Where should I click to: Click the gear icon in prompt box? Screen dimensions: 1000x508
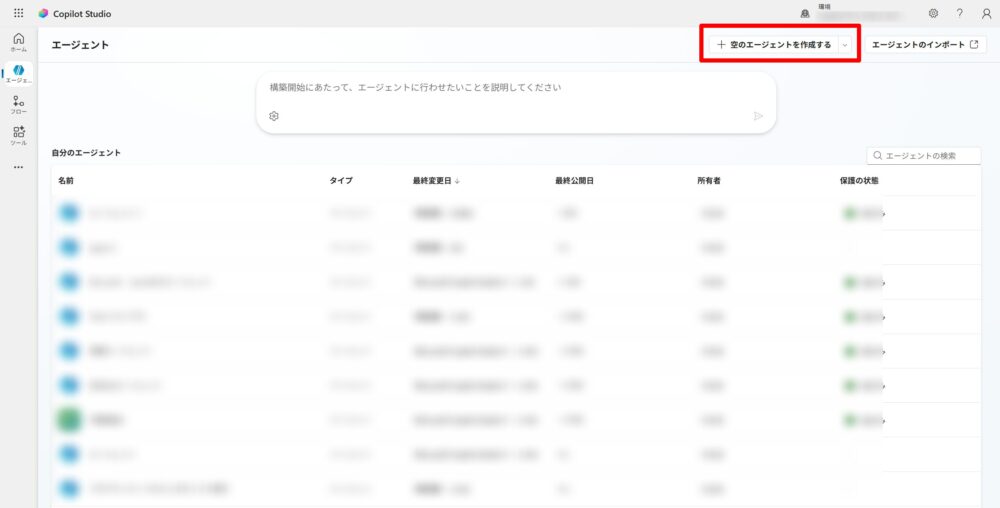(x=274, y=116)
